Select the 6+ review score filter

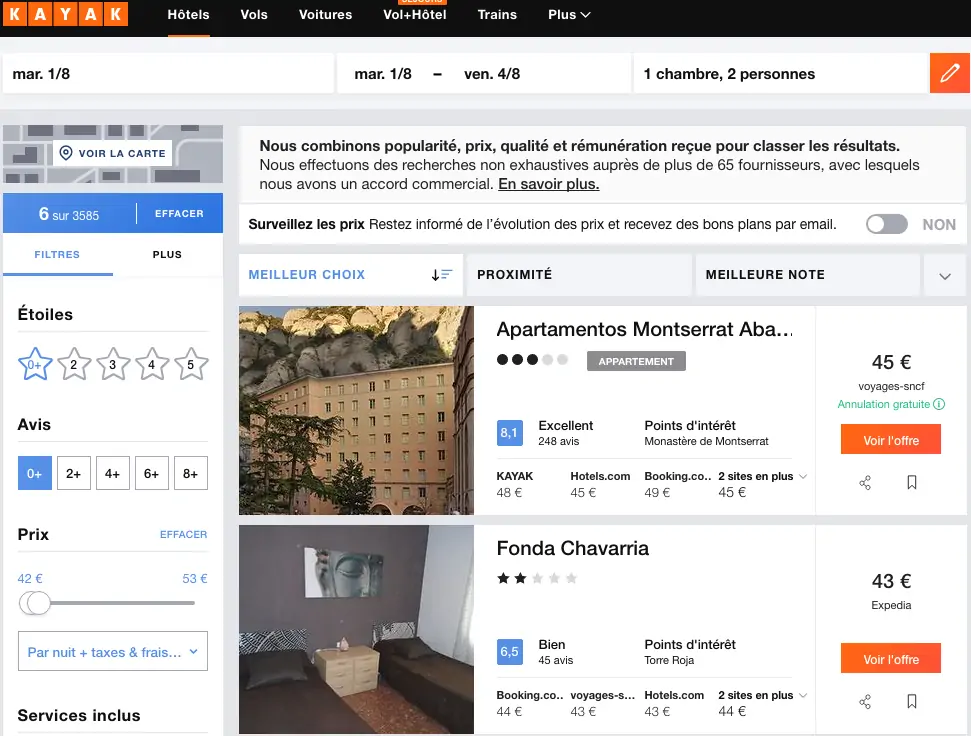point(152,474)
